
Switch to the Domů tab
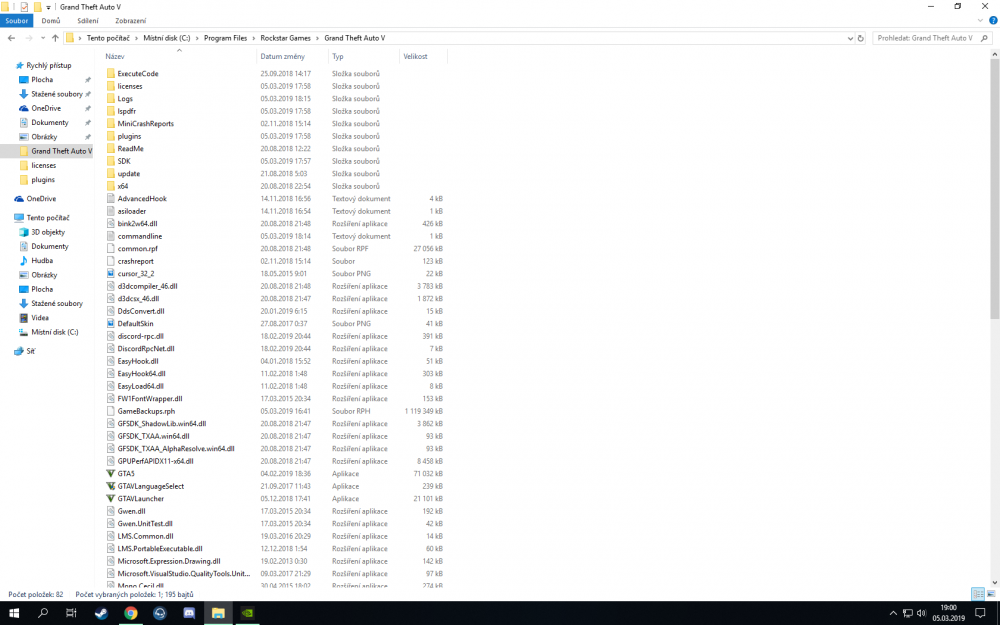click(x=50, y=21)
